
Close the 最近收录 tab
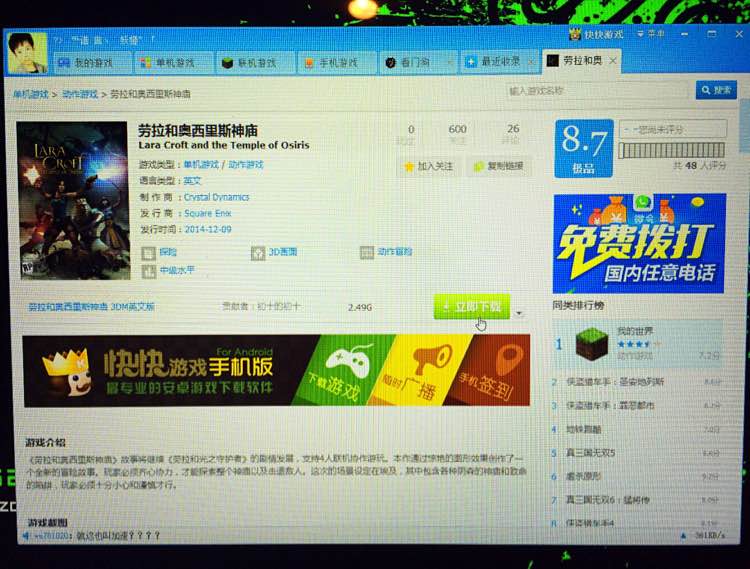click(x=531, y=62)
